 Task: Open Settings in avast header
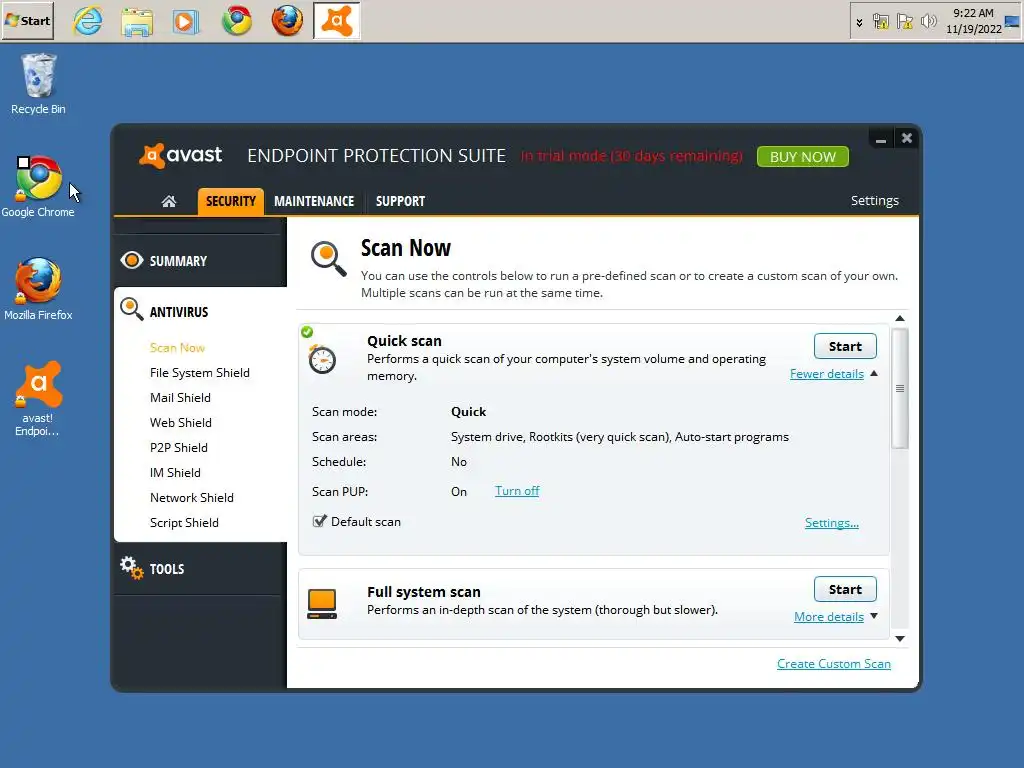[874, 200]
